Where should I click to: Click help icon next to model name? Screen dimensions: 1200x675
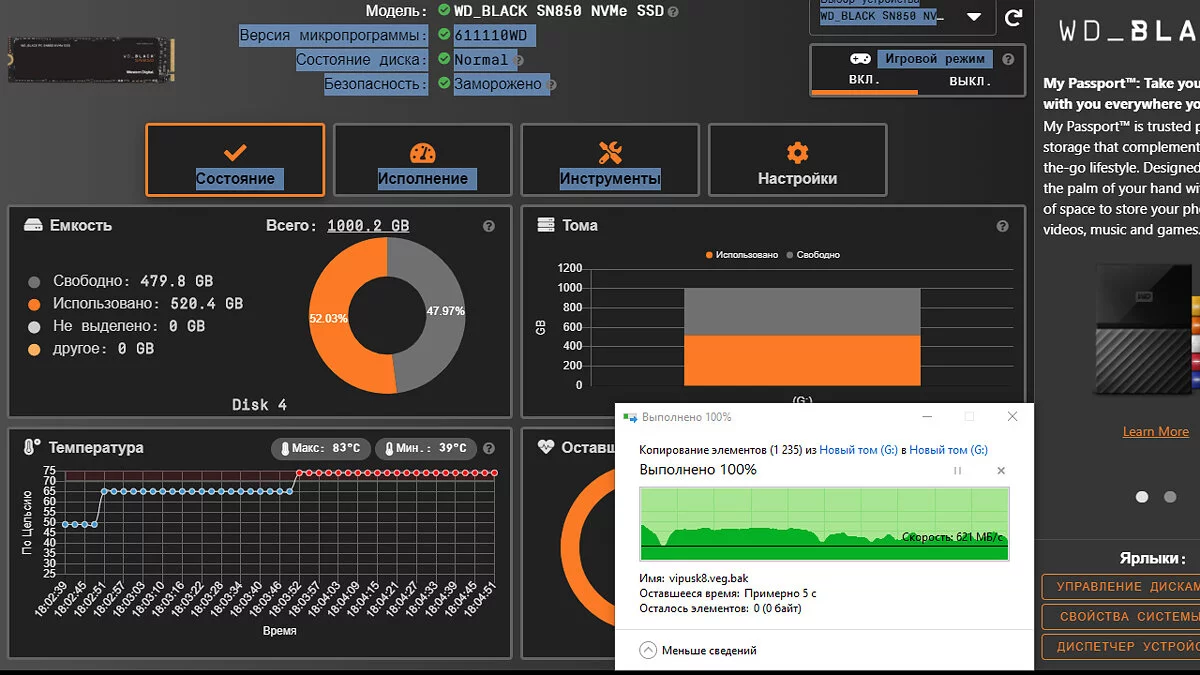(x=673, y=12)
